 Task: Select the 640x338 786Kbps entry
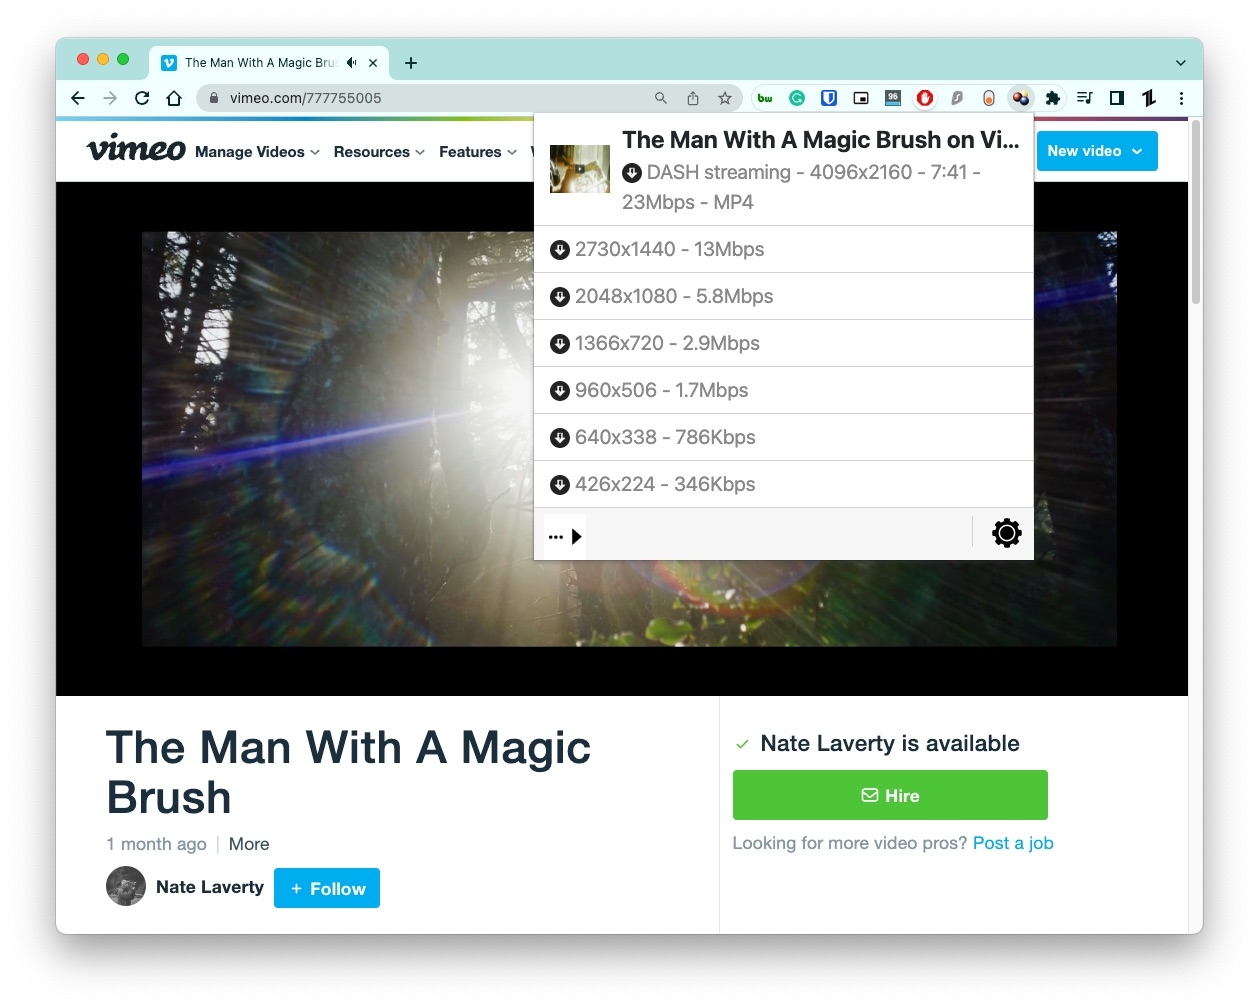coord(783,437)
